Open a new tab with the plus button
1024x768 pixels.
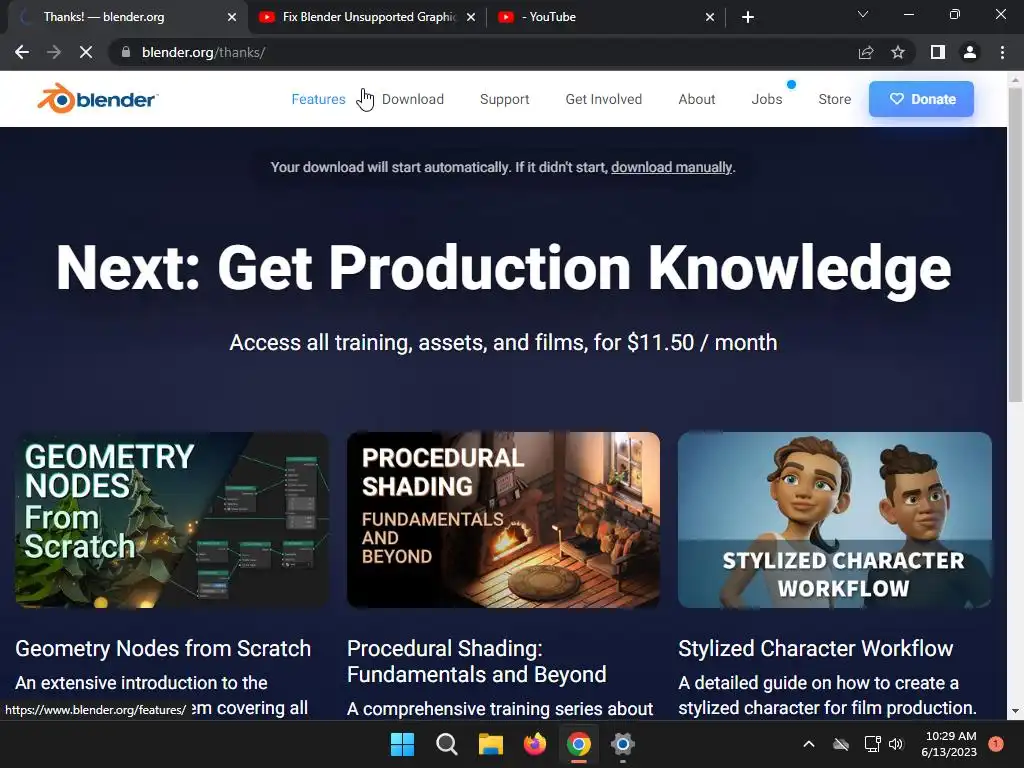[x=748, y=17]
